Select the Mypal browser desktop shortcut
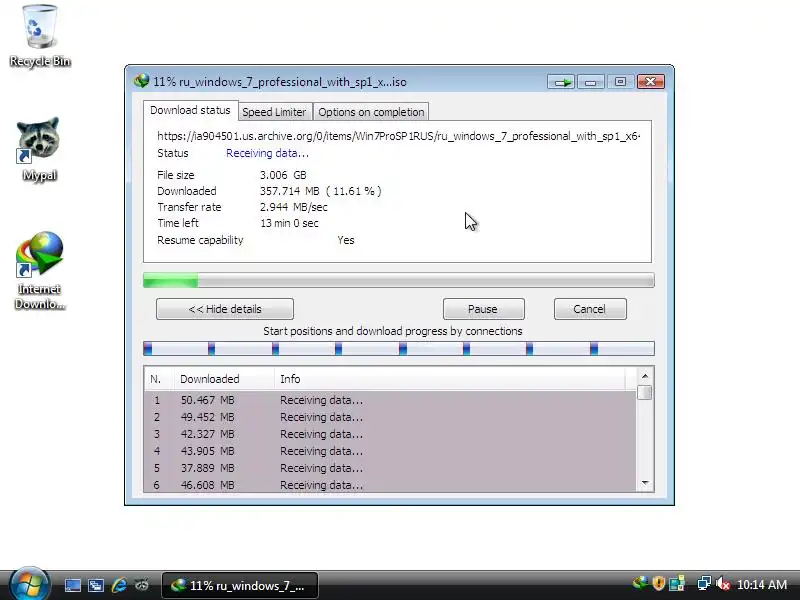 coord(39,149)
